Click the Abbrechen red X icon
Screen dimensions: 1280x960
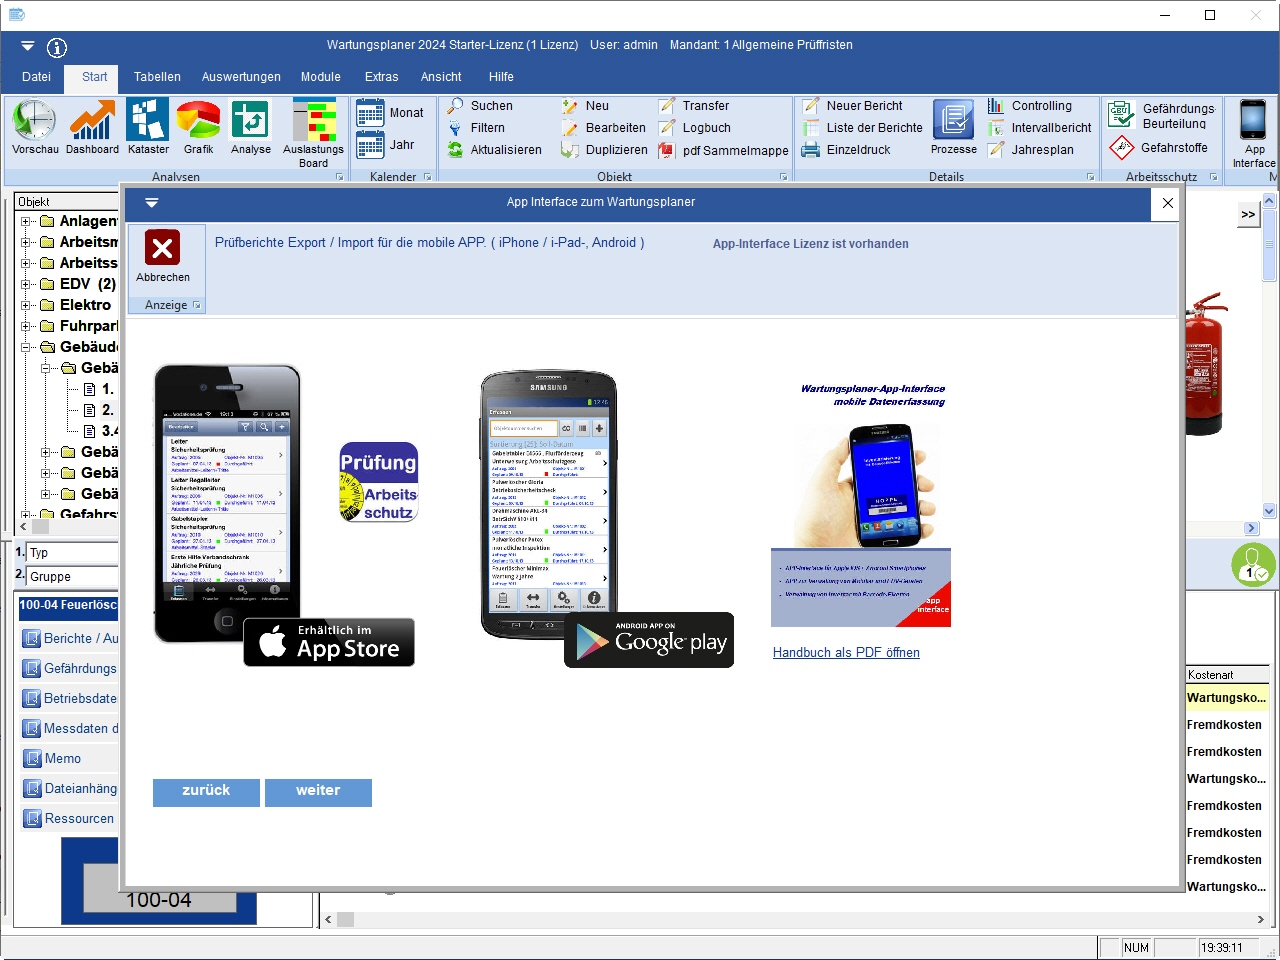[162, 248]
